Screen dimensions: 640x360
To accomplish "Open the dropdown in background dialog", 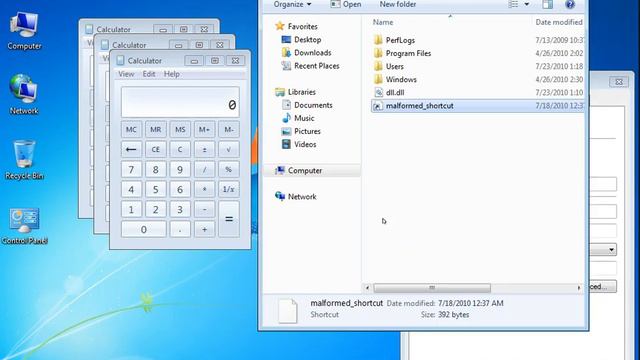I will click(x=611, y=249).
